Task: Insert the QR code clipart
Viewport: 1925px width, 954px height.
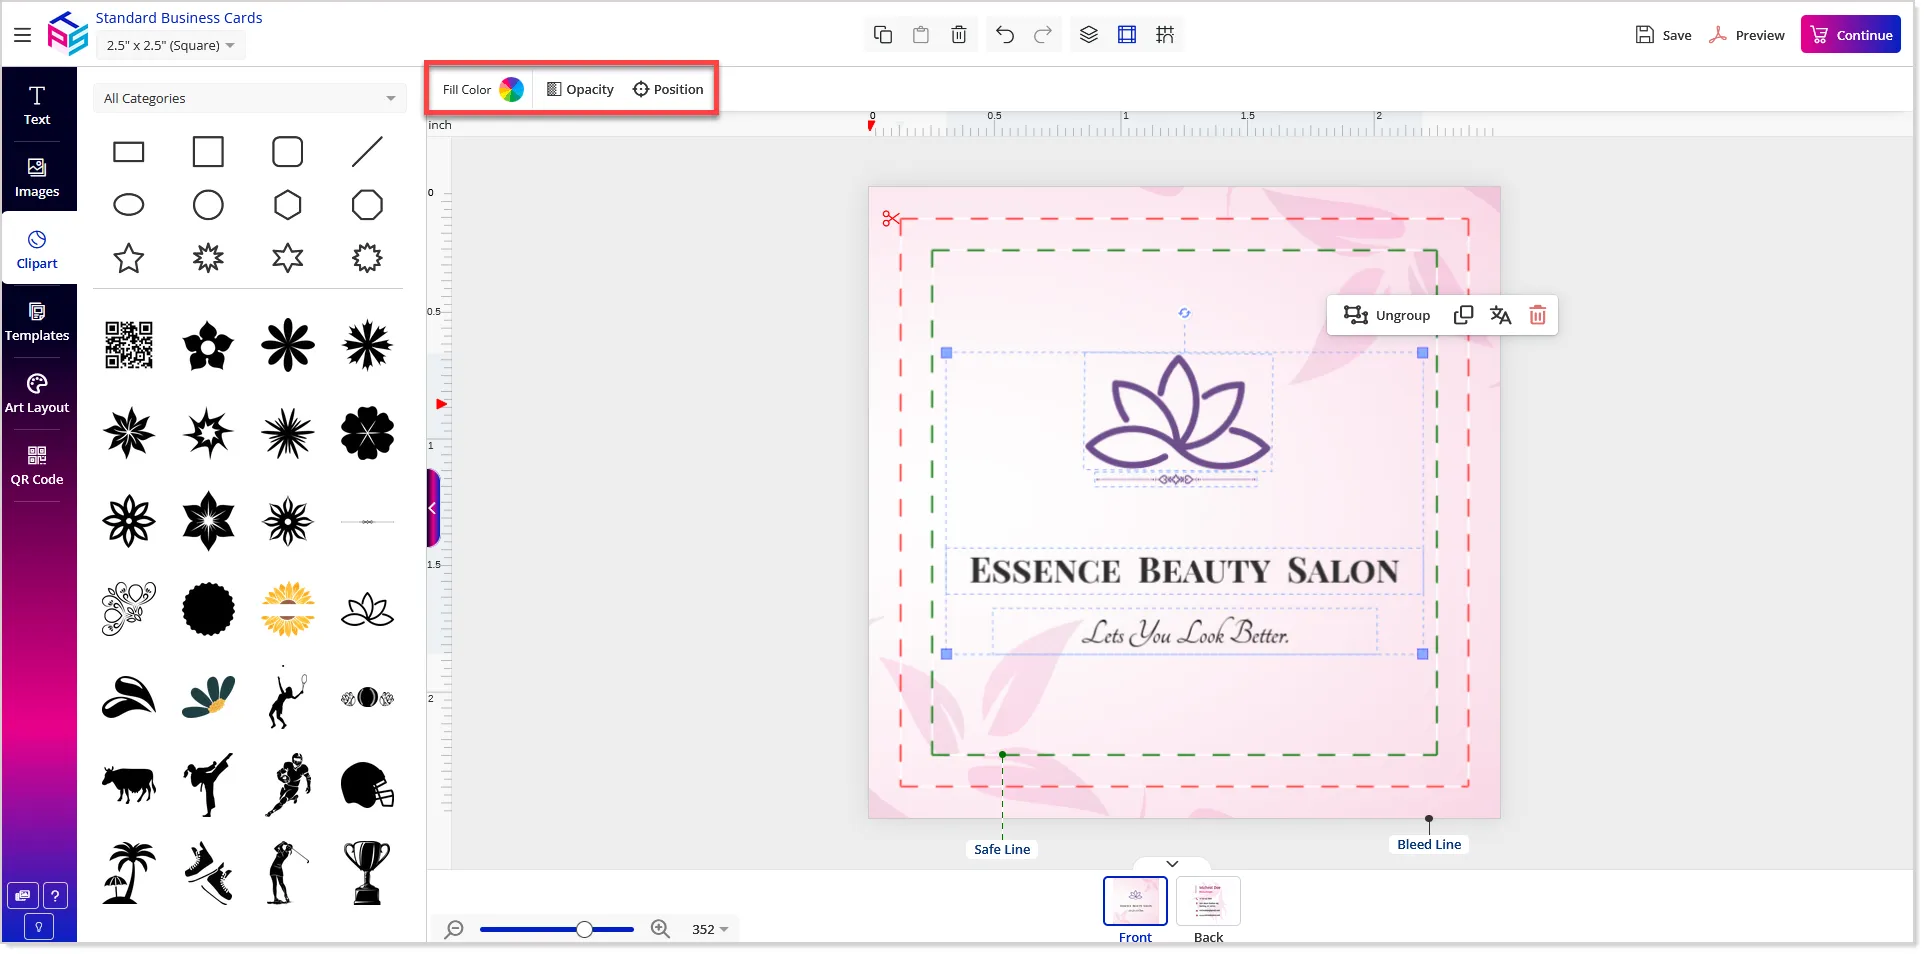Action: click(x=129, y=346)
